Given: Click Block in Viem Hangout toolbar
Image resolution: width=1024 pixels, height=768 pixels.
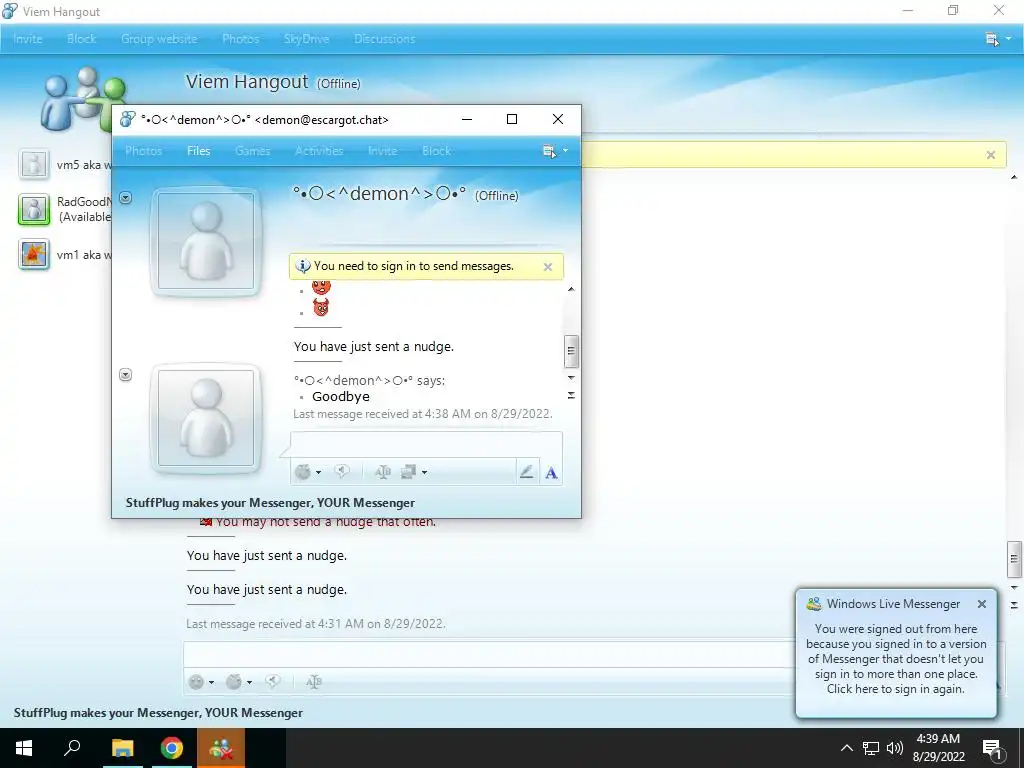Looking at the screenshot, I should 82,39.
